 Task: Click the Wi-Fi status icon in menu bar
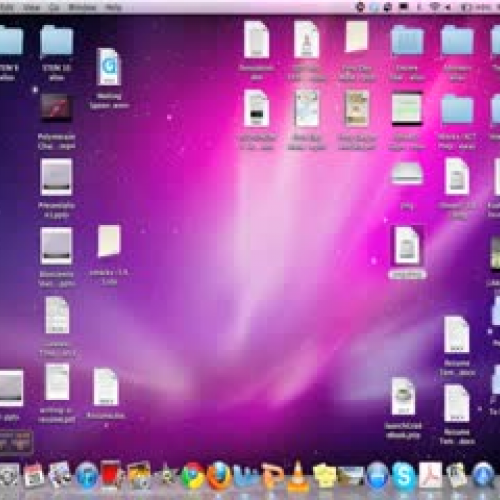coord(434,7)
